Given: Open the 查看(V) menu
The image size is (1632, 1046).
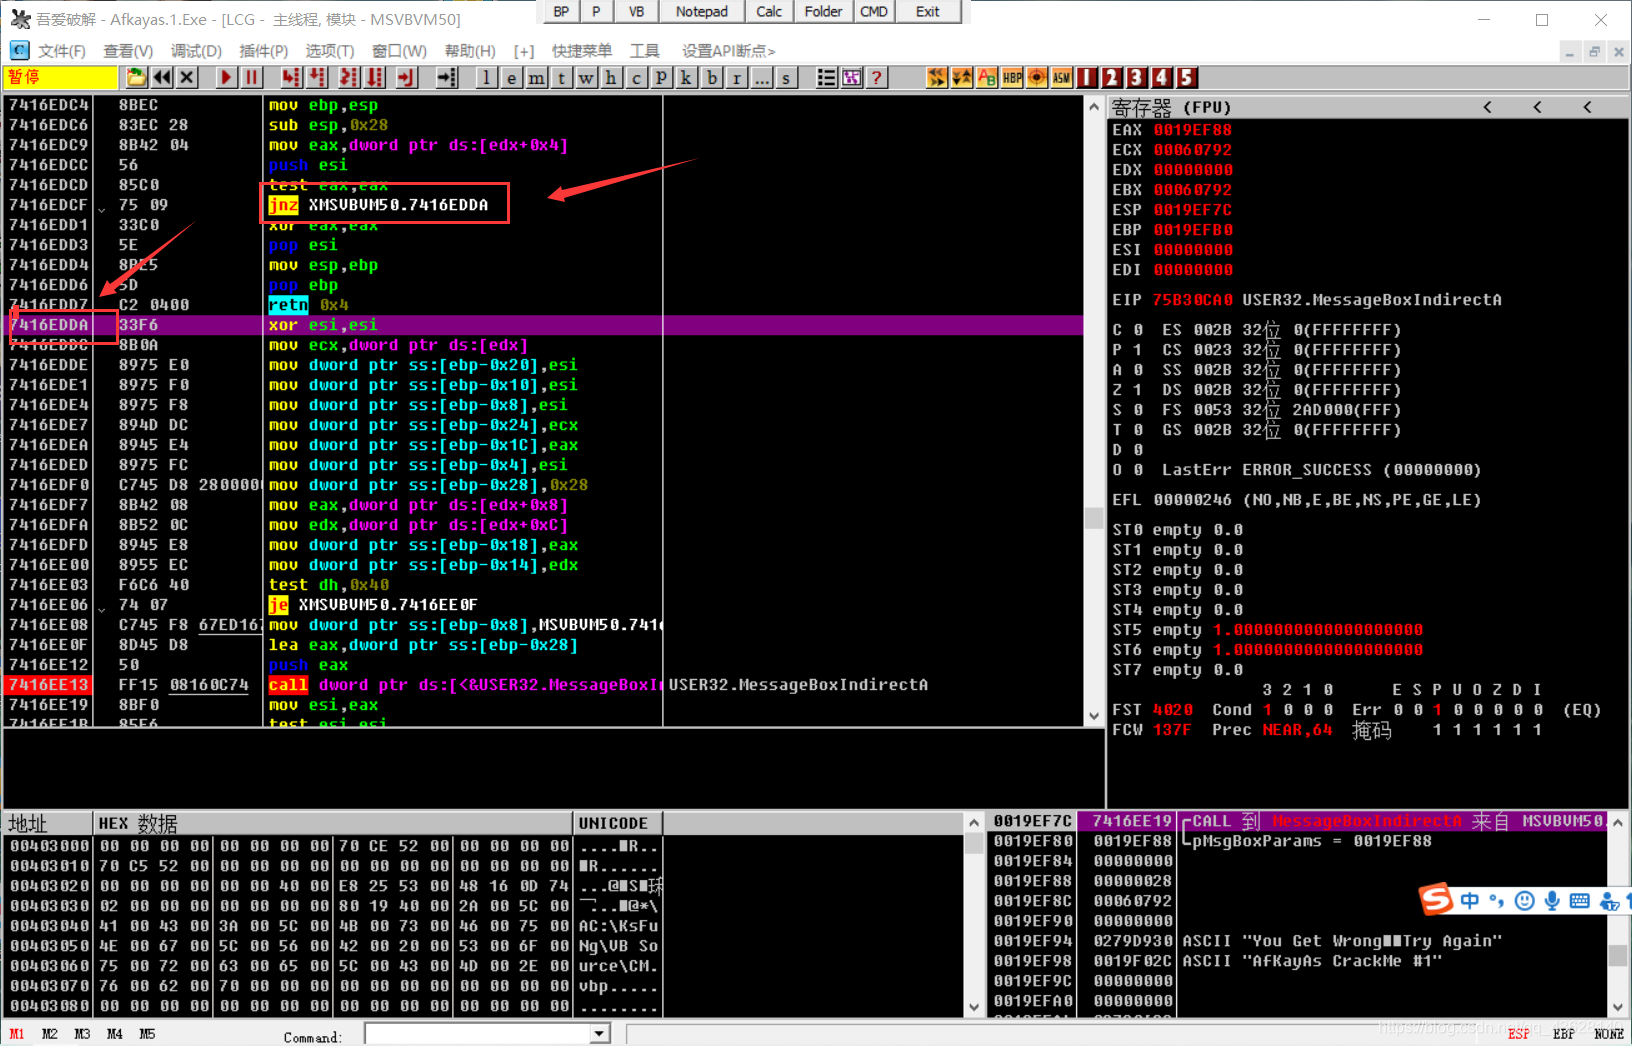Looking at the screenshot, I should pyautogui.click(x=128, y=51).
